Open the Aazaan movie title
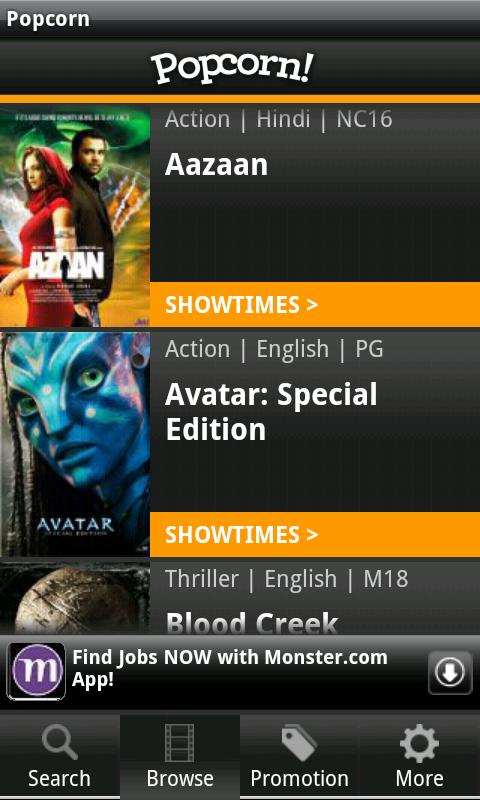 [216, 165]
